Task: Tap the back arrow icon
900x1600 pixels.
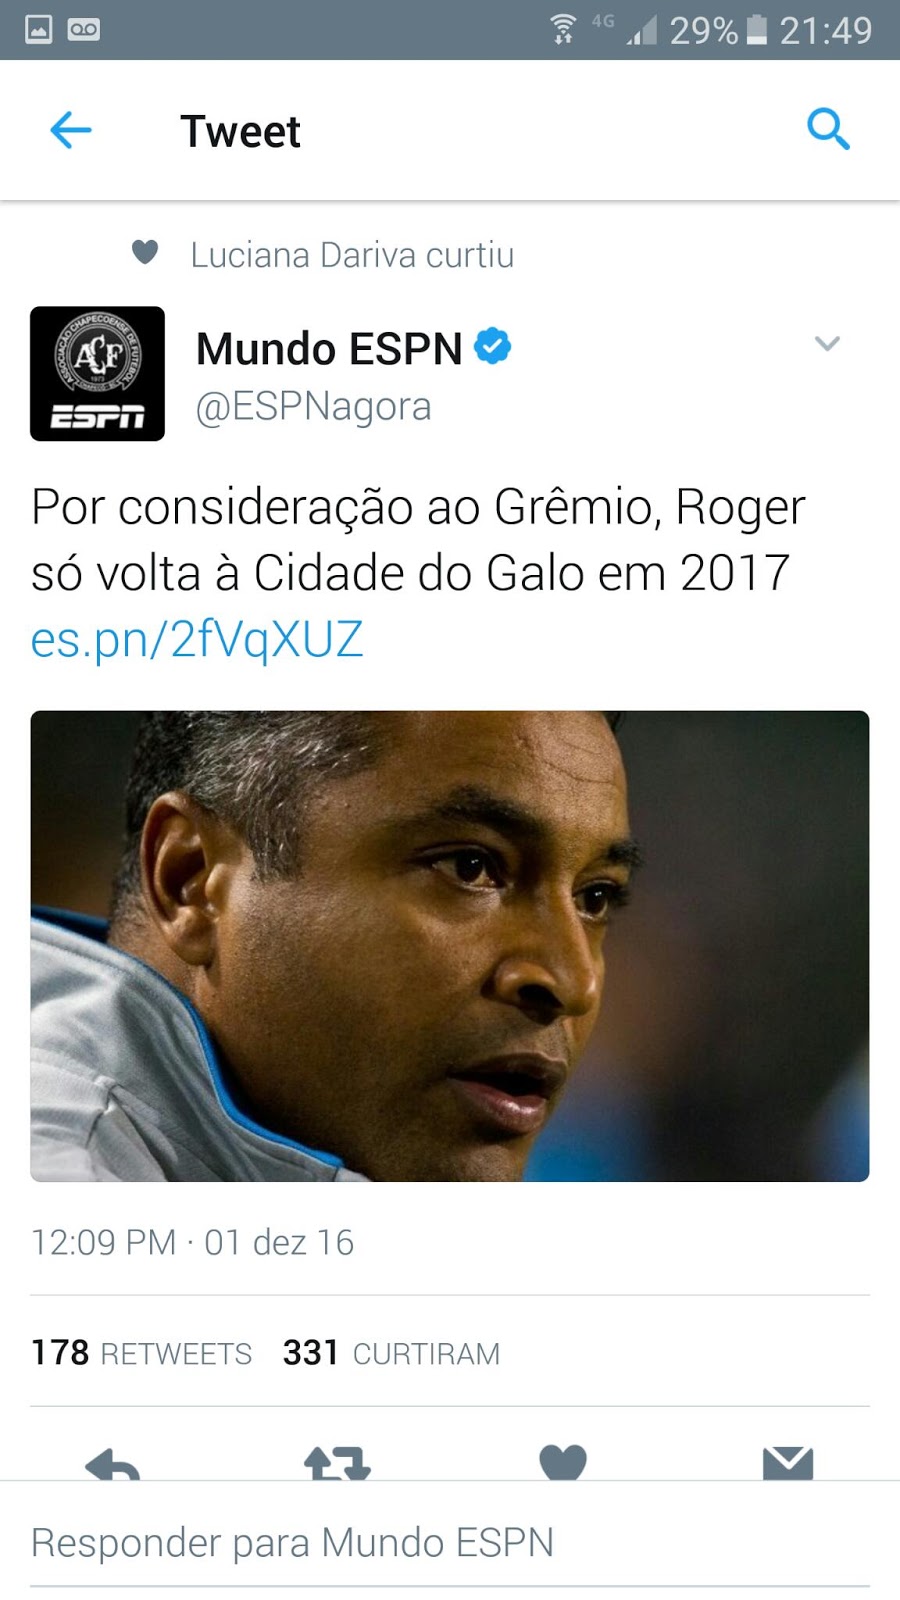Action: point(71,130)
